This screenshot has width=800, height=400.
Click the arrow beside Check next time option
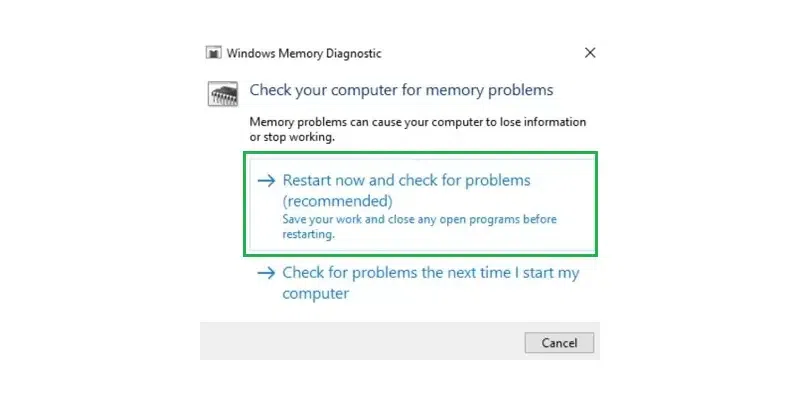[x=266, y=273]
